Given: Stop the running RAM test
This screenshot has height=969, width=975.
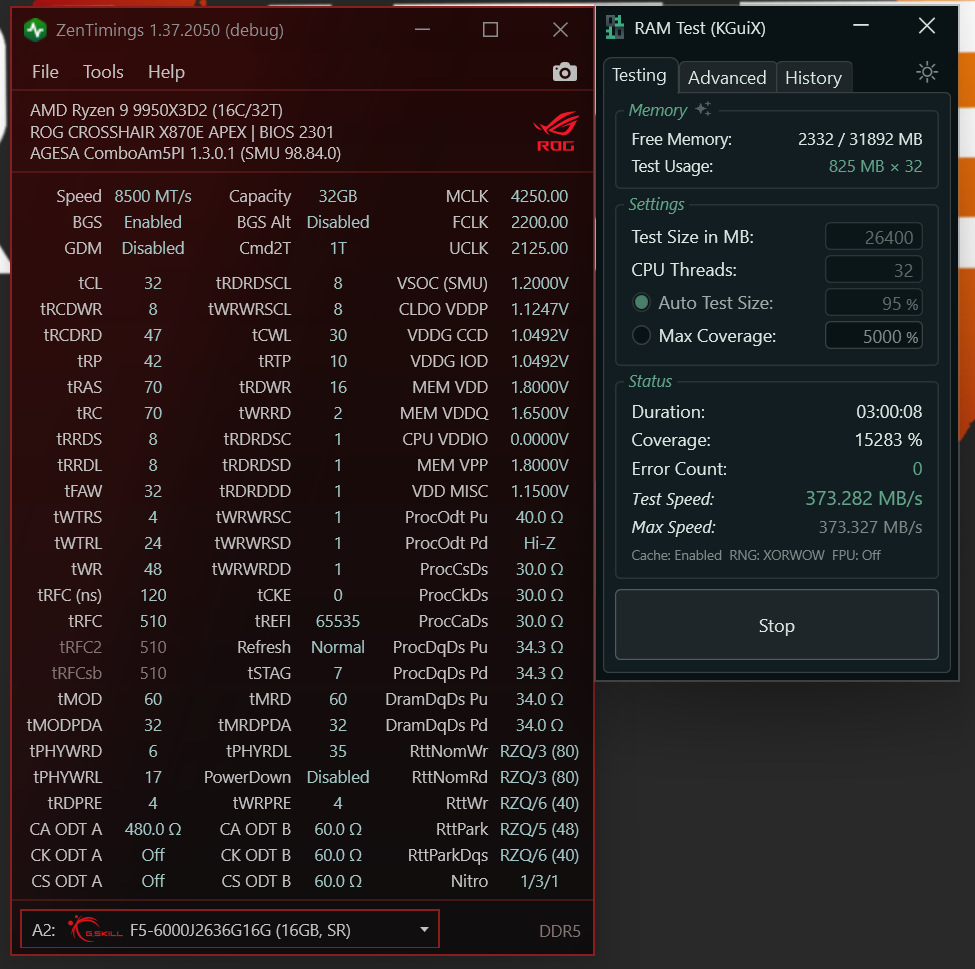Looking at the screenshot, I should 776,624.
